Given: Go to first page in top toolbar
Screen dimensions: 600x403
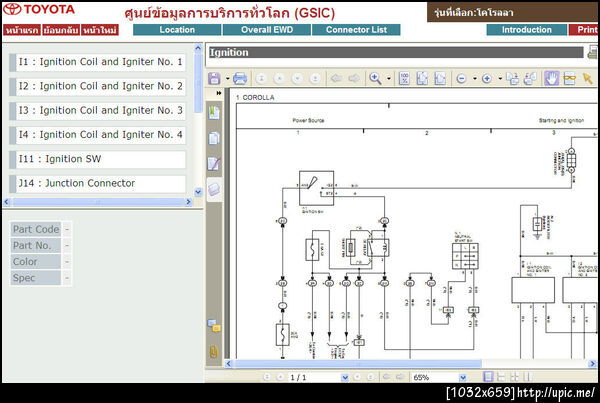Looking at the screenshot, I should tap(261, 78).
